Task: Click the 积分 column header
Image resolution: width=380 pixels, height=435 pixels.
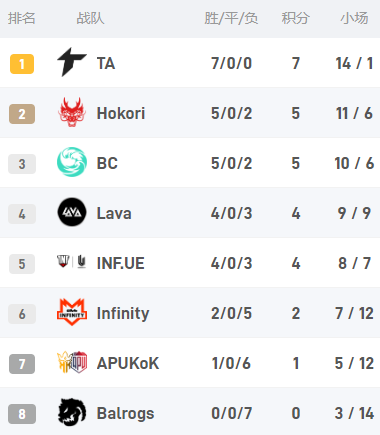Action: 296,18
